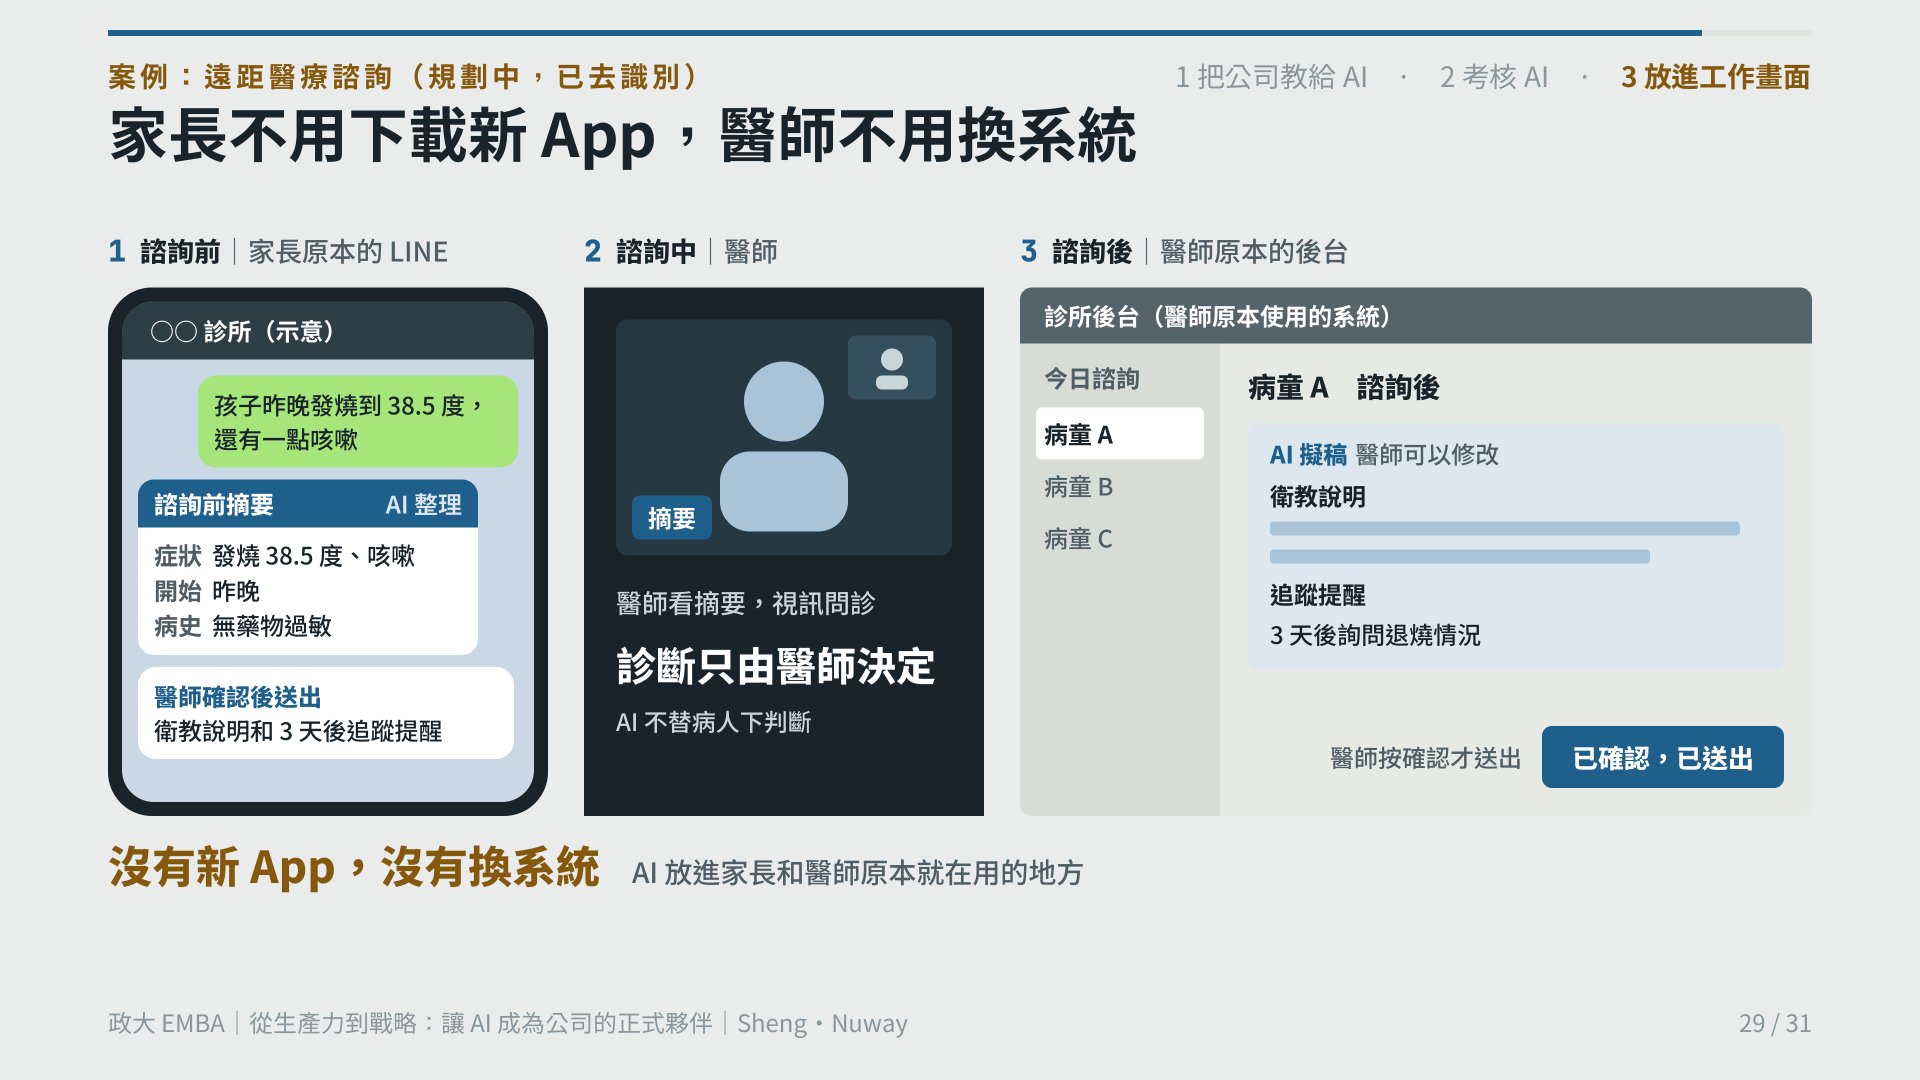Click the 摘要 badge on video panel
The width and height of the screenshot is (1920, 1080).
click(672, 518)
